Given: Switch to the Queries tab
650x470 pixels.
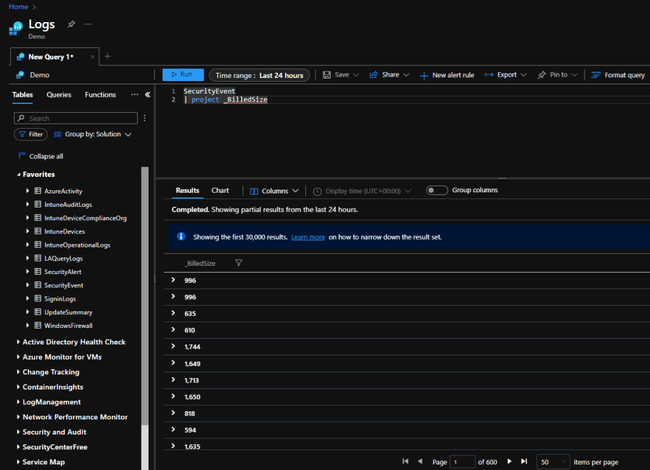Looking at the screenshot, I should (59, 95).
